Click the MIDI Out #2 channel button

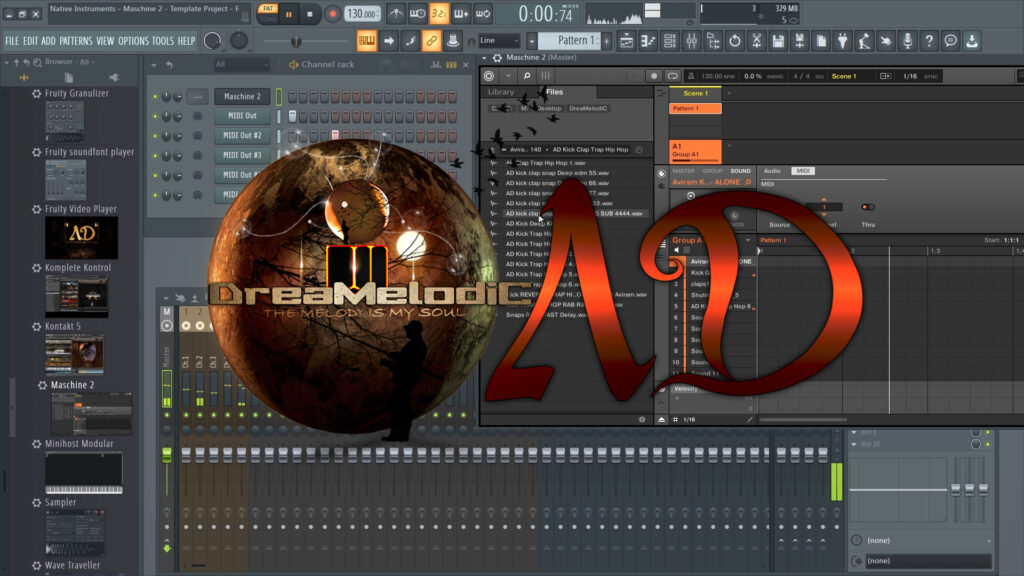click(x=242, y=135)
